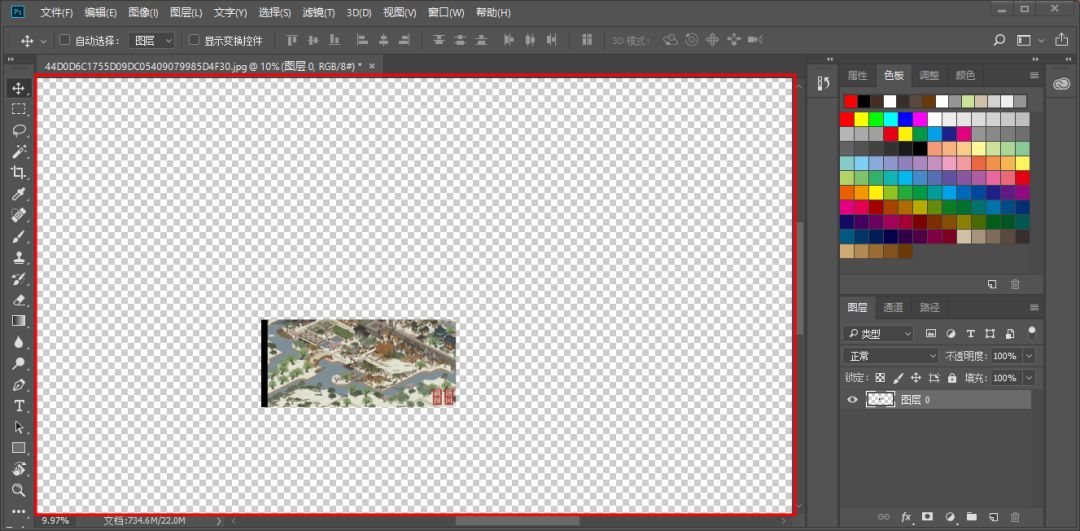
Task: Switch to the 调整 panel tab
Action: [929, 75]
